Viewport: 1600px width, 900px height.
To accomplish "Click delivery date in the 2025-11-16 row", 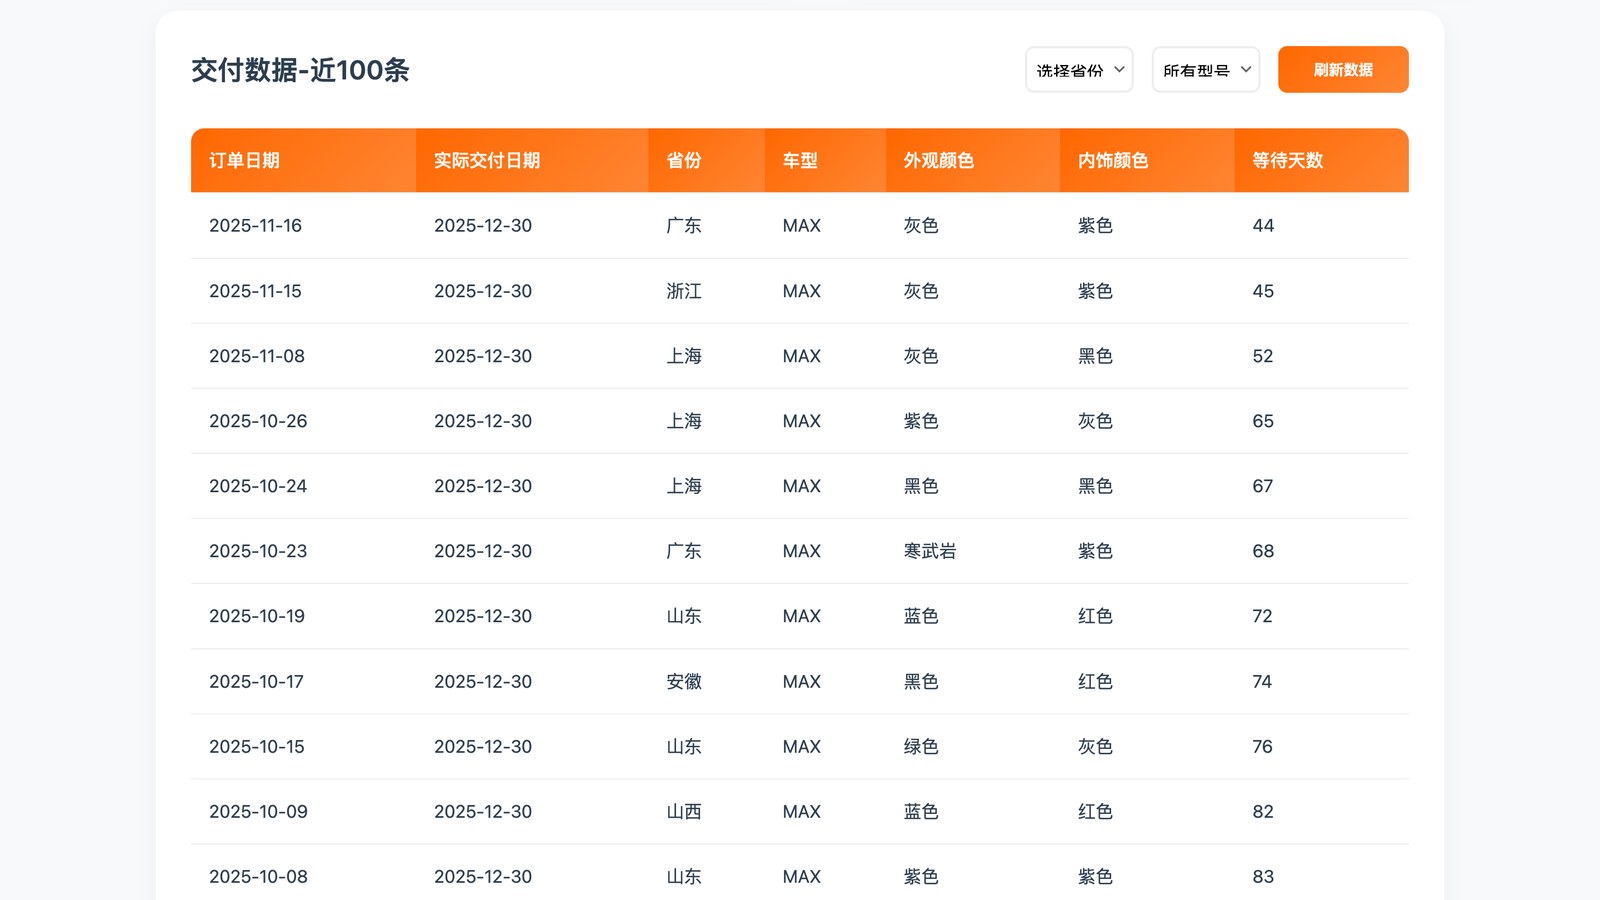I will pyautogui.click(x=483, y=226).
